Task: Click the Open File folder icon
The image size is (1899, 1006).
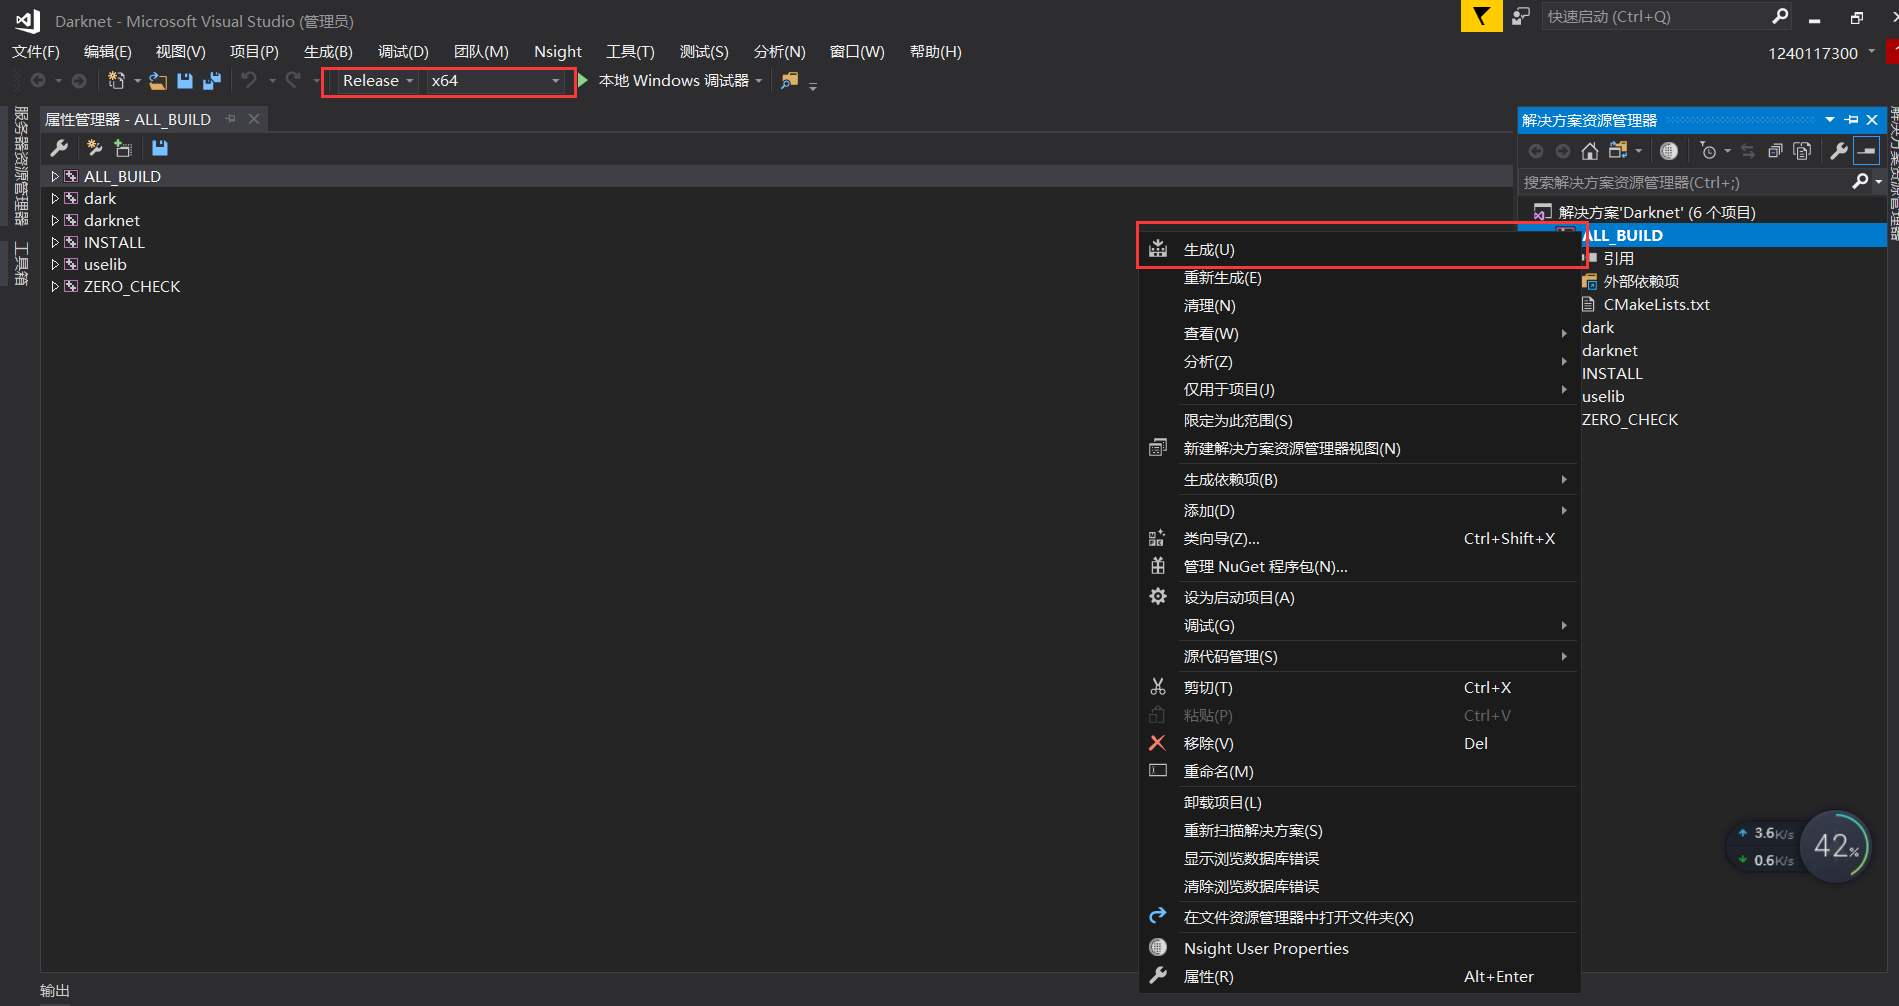Action: point(158,81)
